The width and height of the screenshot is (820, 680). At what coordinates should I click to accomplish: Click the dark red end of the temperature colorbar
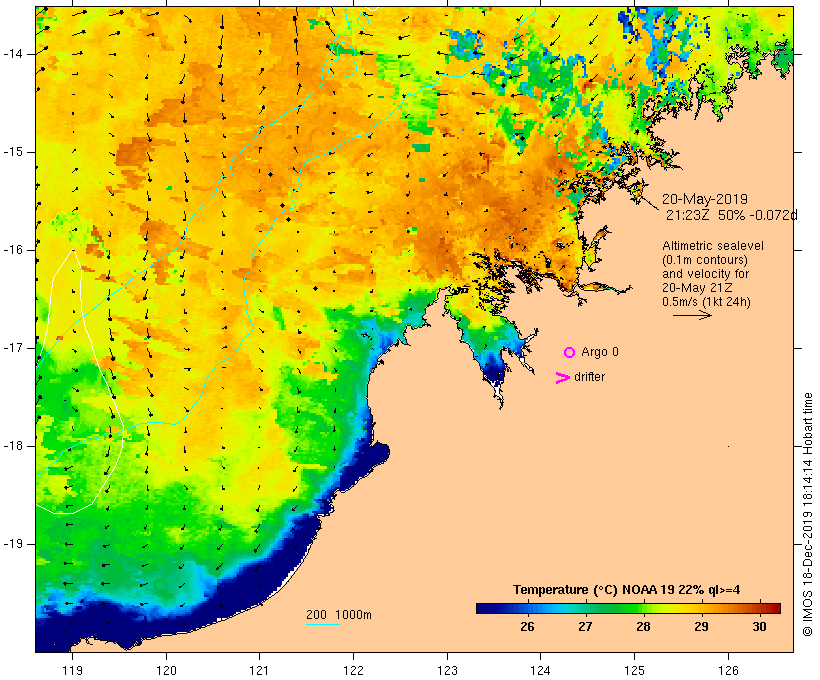pyautogui.click(x=775, y=608)
